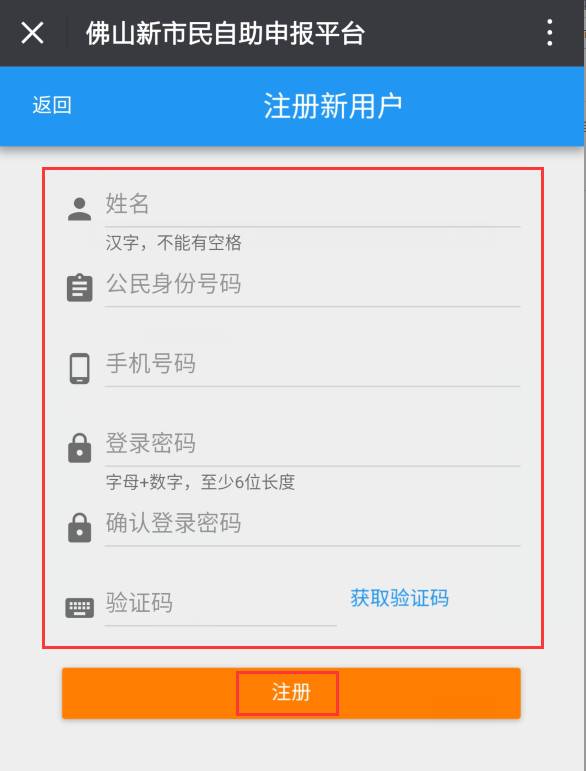Click the clipboard icon for 公民身份号码

pyautogui.click(x=79, y=288)
